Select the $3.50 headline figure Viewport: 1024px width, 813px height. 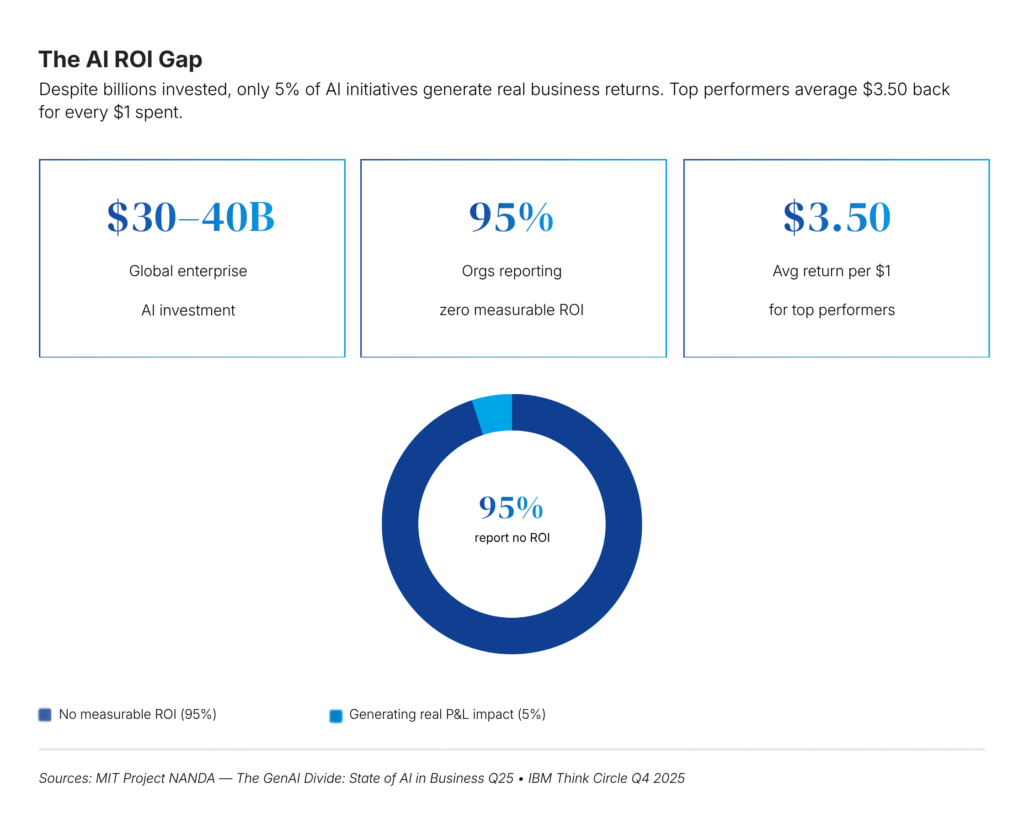[x=836, y=217]
